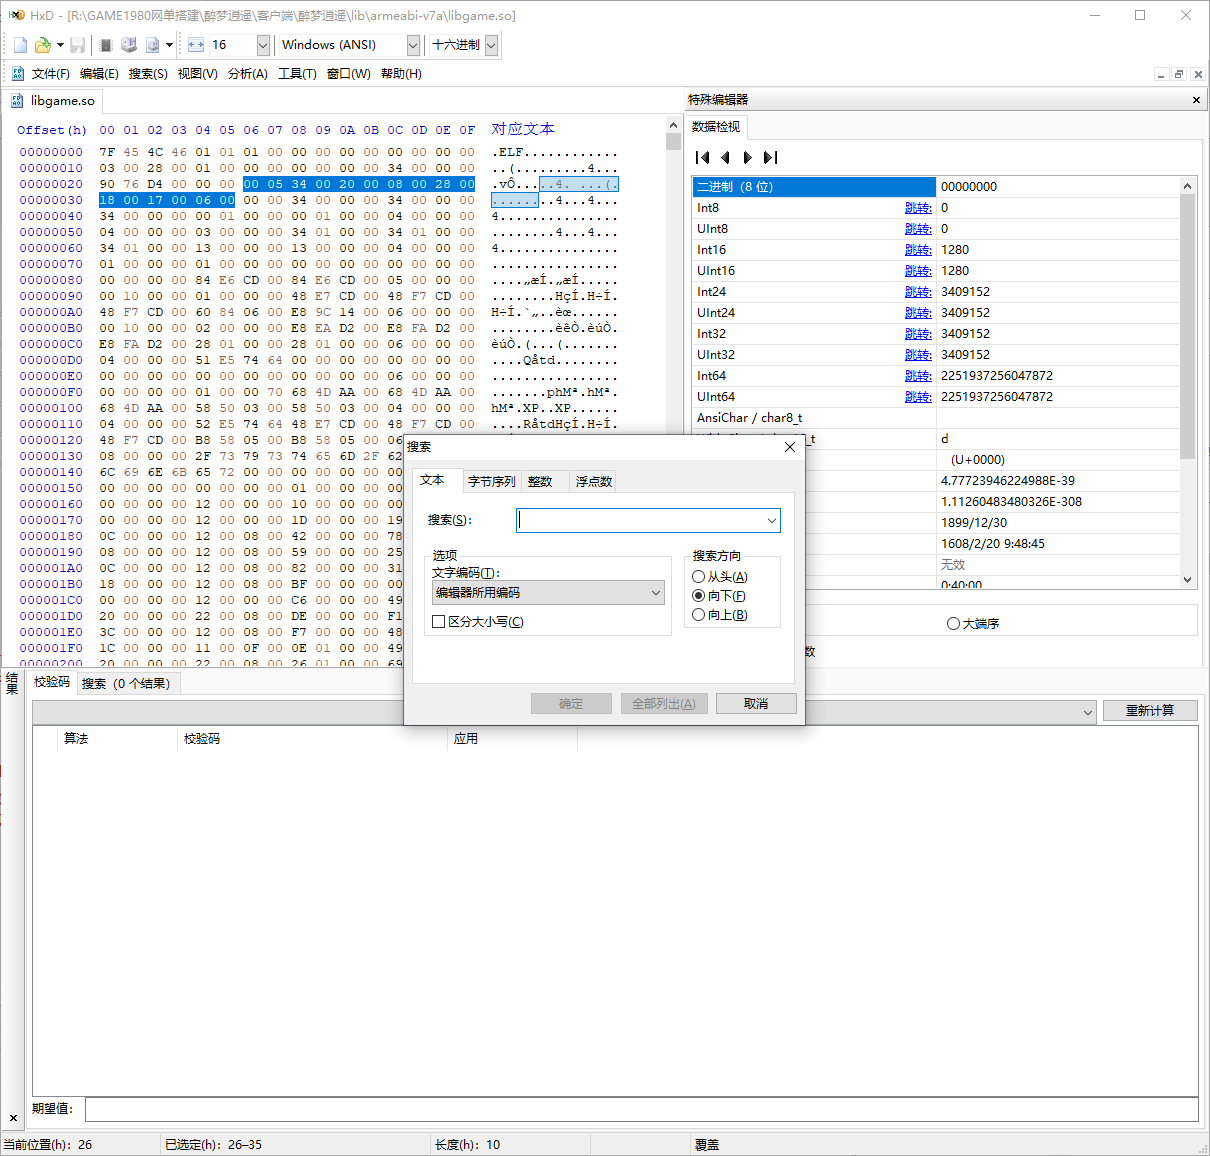Expand the 文字编码 encoding dropdown
Viewport: 1210px width, 1156px height.
coord(655,593)
